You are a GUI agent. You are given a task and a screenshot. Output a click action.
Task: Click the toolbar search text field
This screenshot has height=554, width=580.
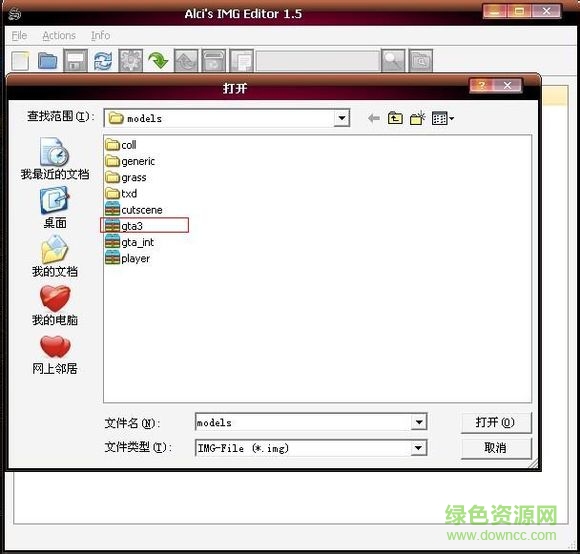pos(318,61)
